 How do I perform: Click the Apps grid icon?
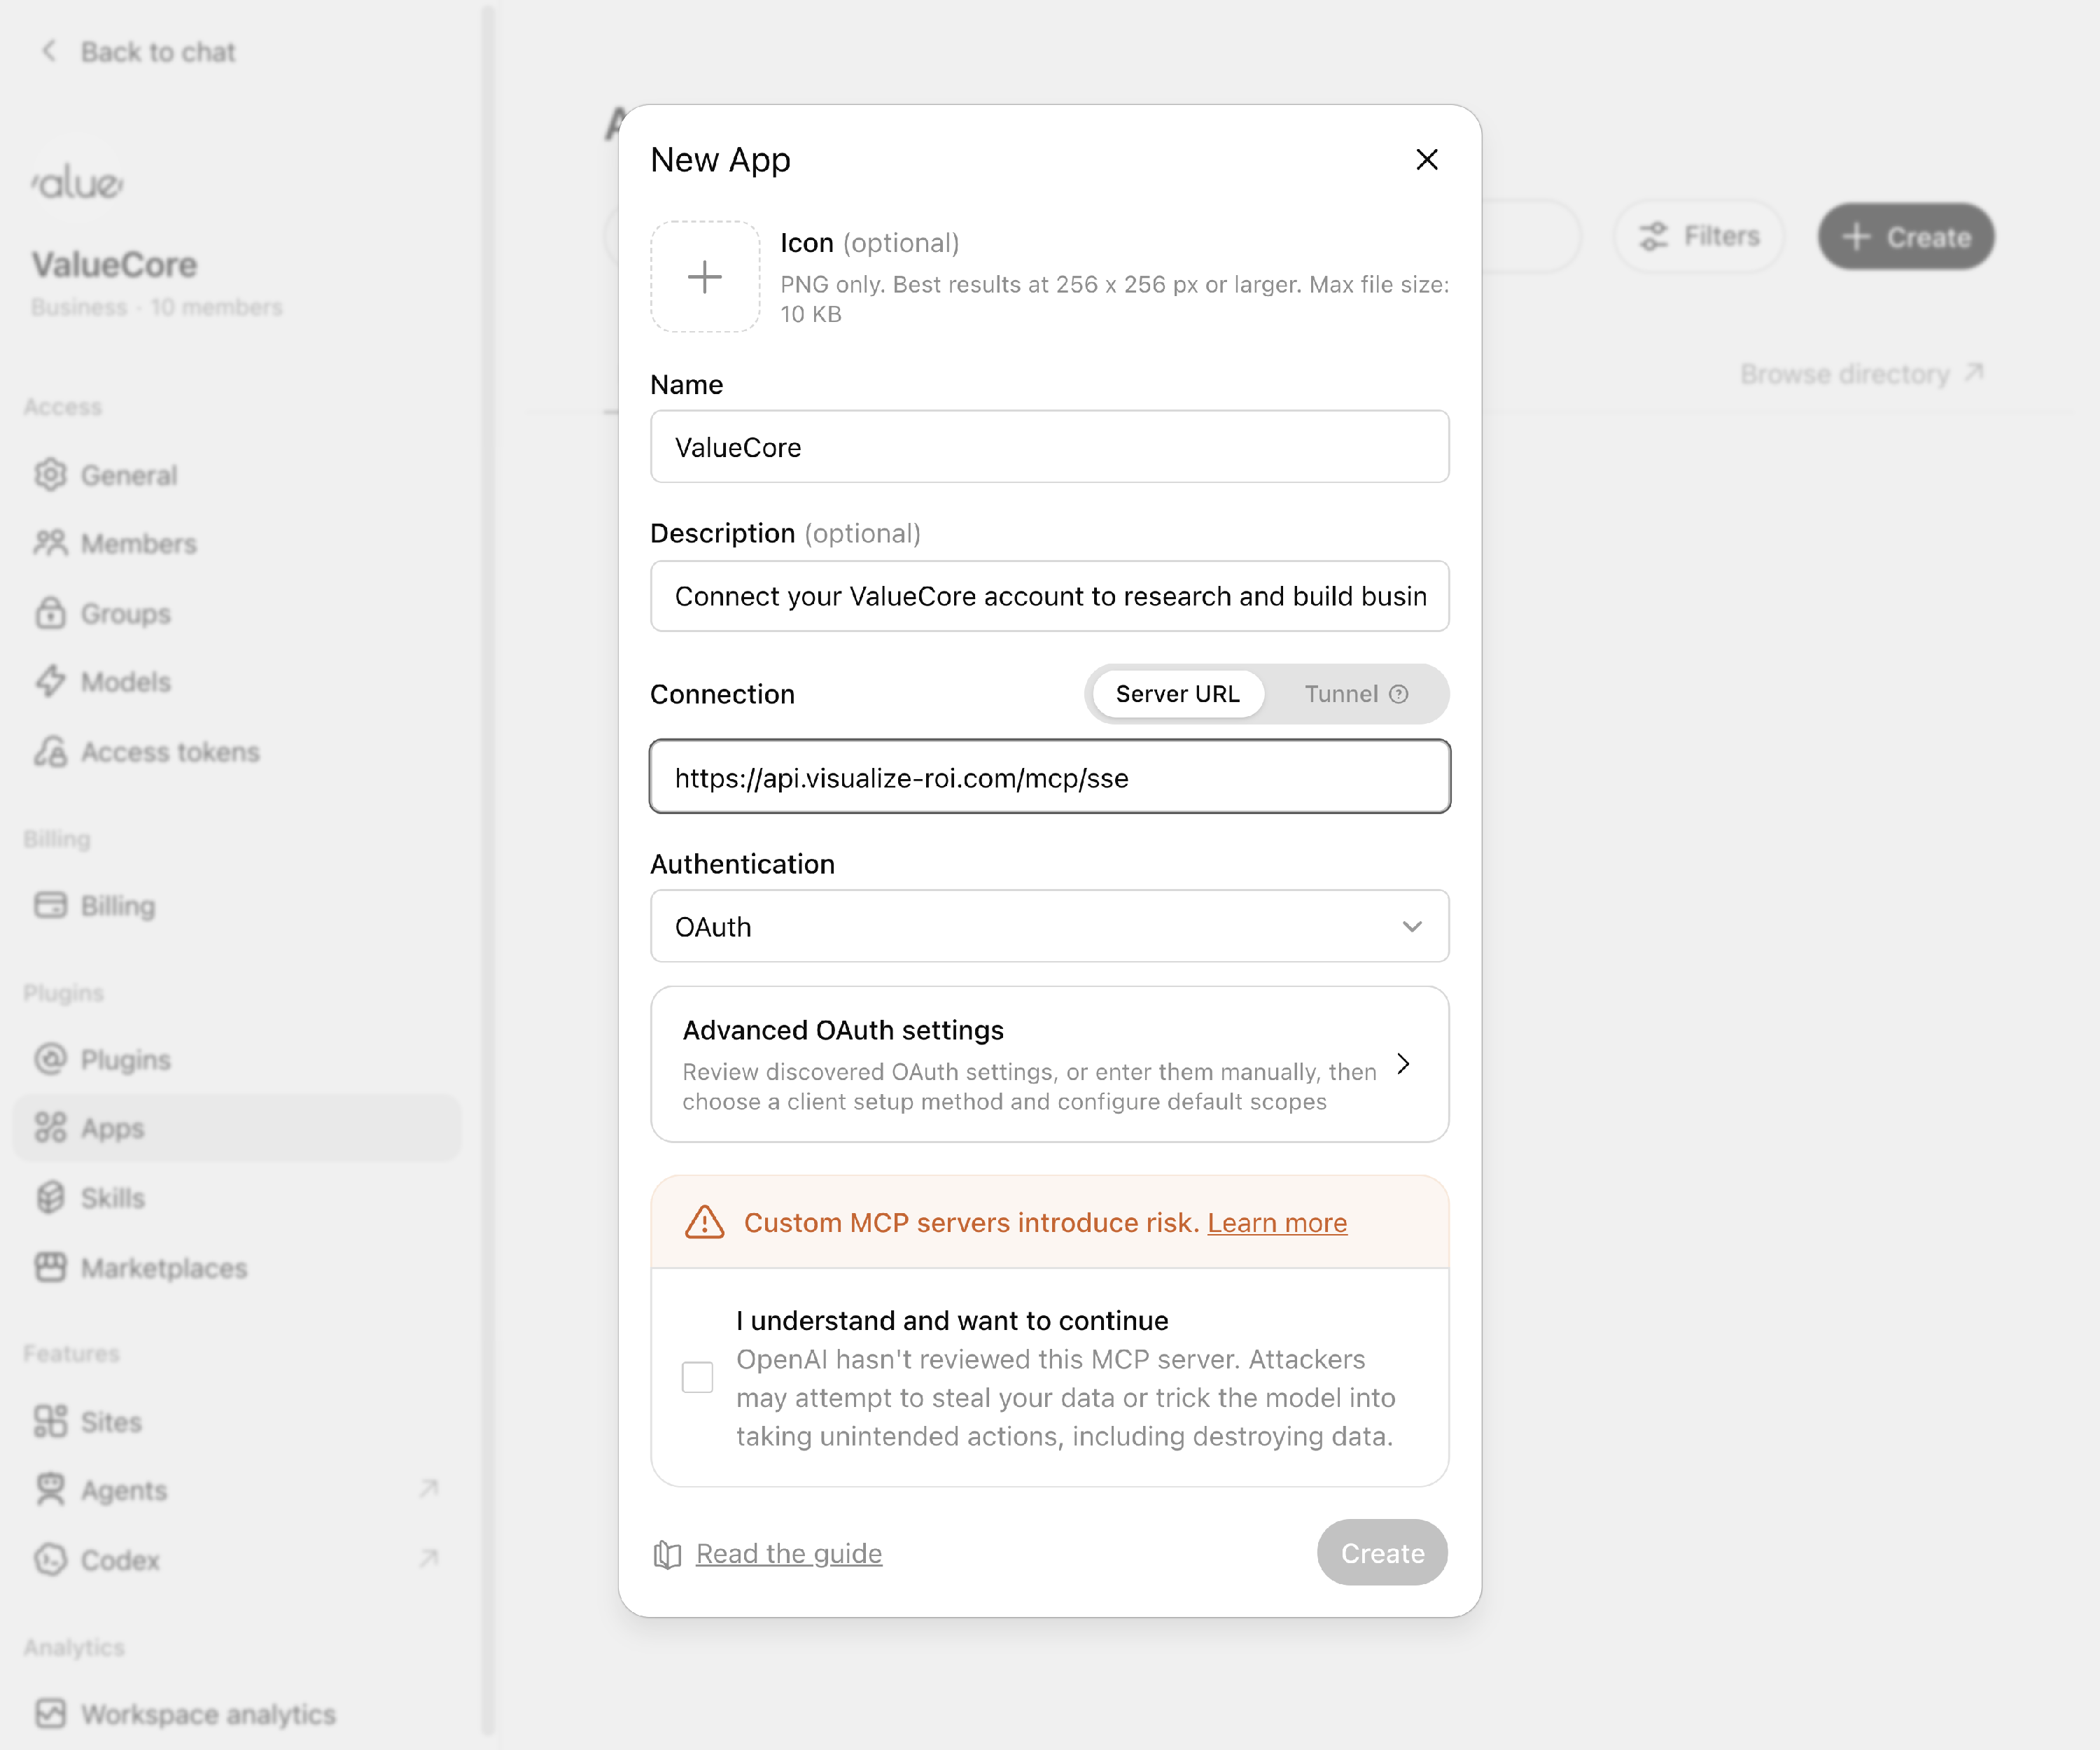pos(50,1128)
